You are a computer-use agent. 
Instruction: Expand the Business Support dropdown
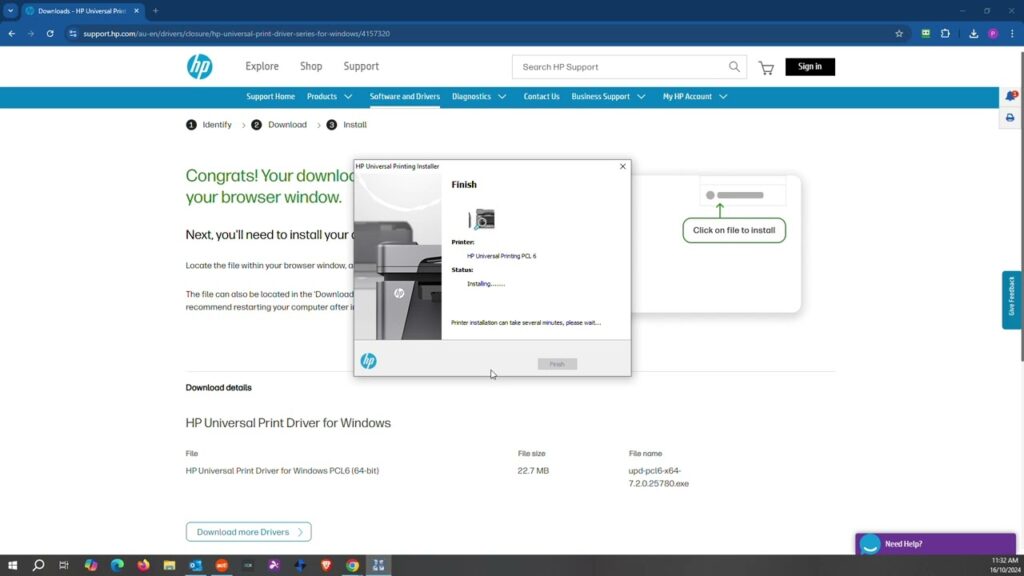pos(608,97)
